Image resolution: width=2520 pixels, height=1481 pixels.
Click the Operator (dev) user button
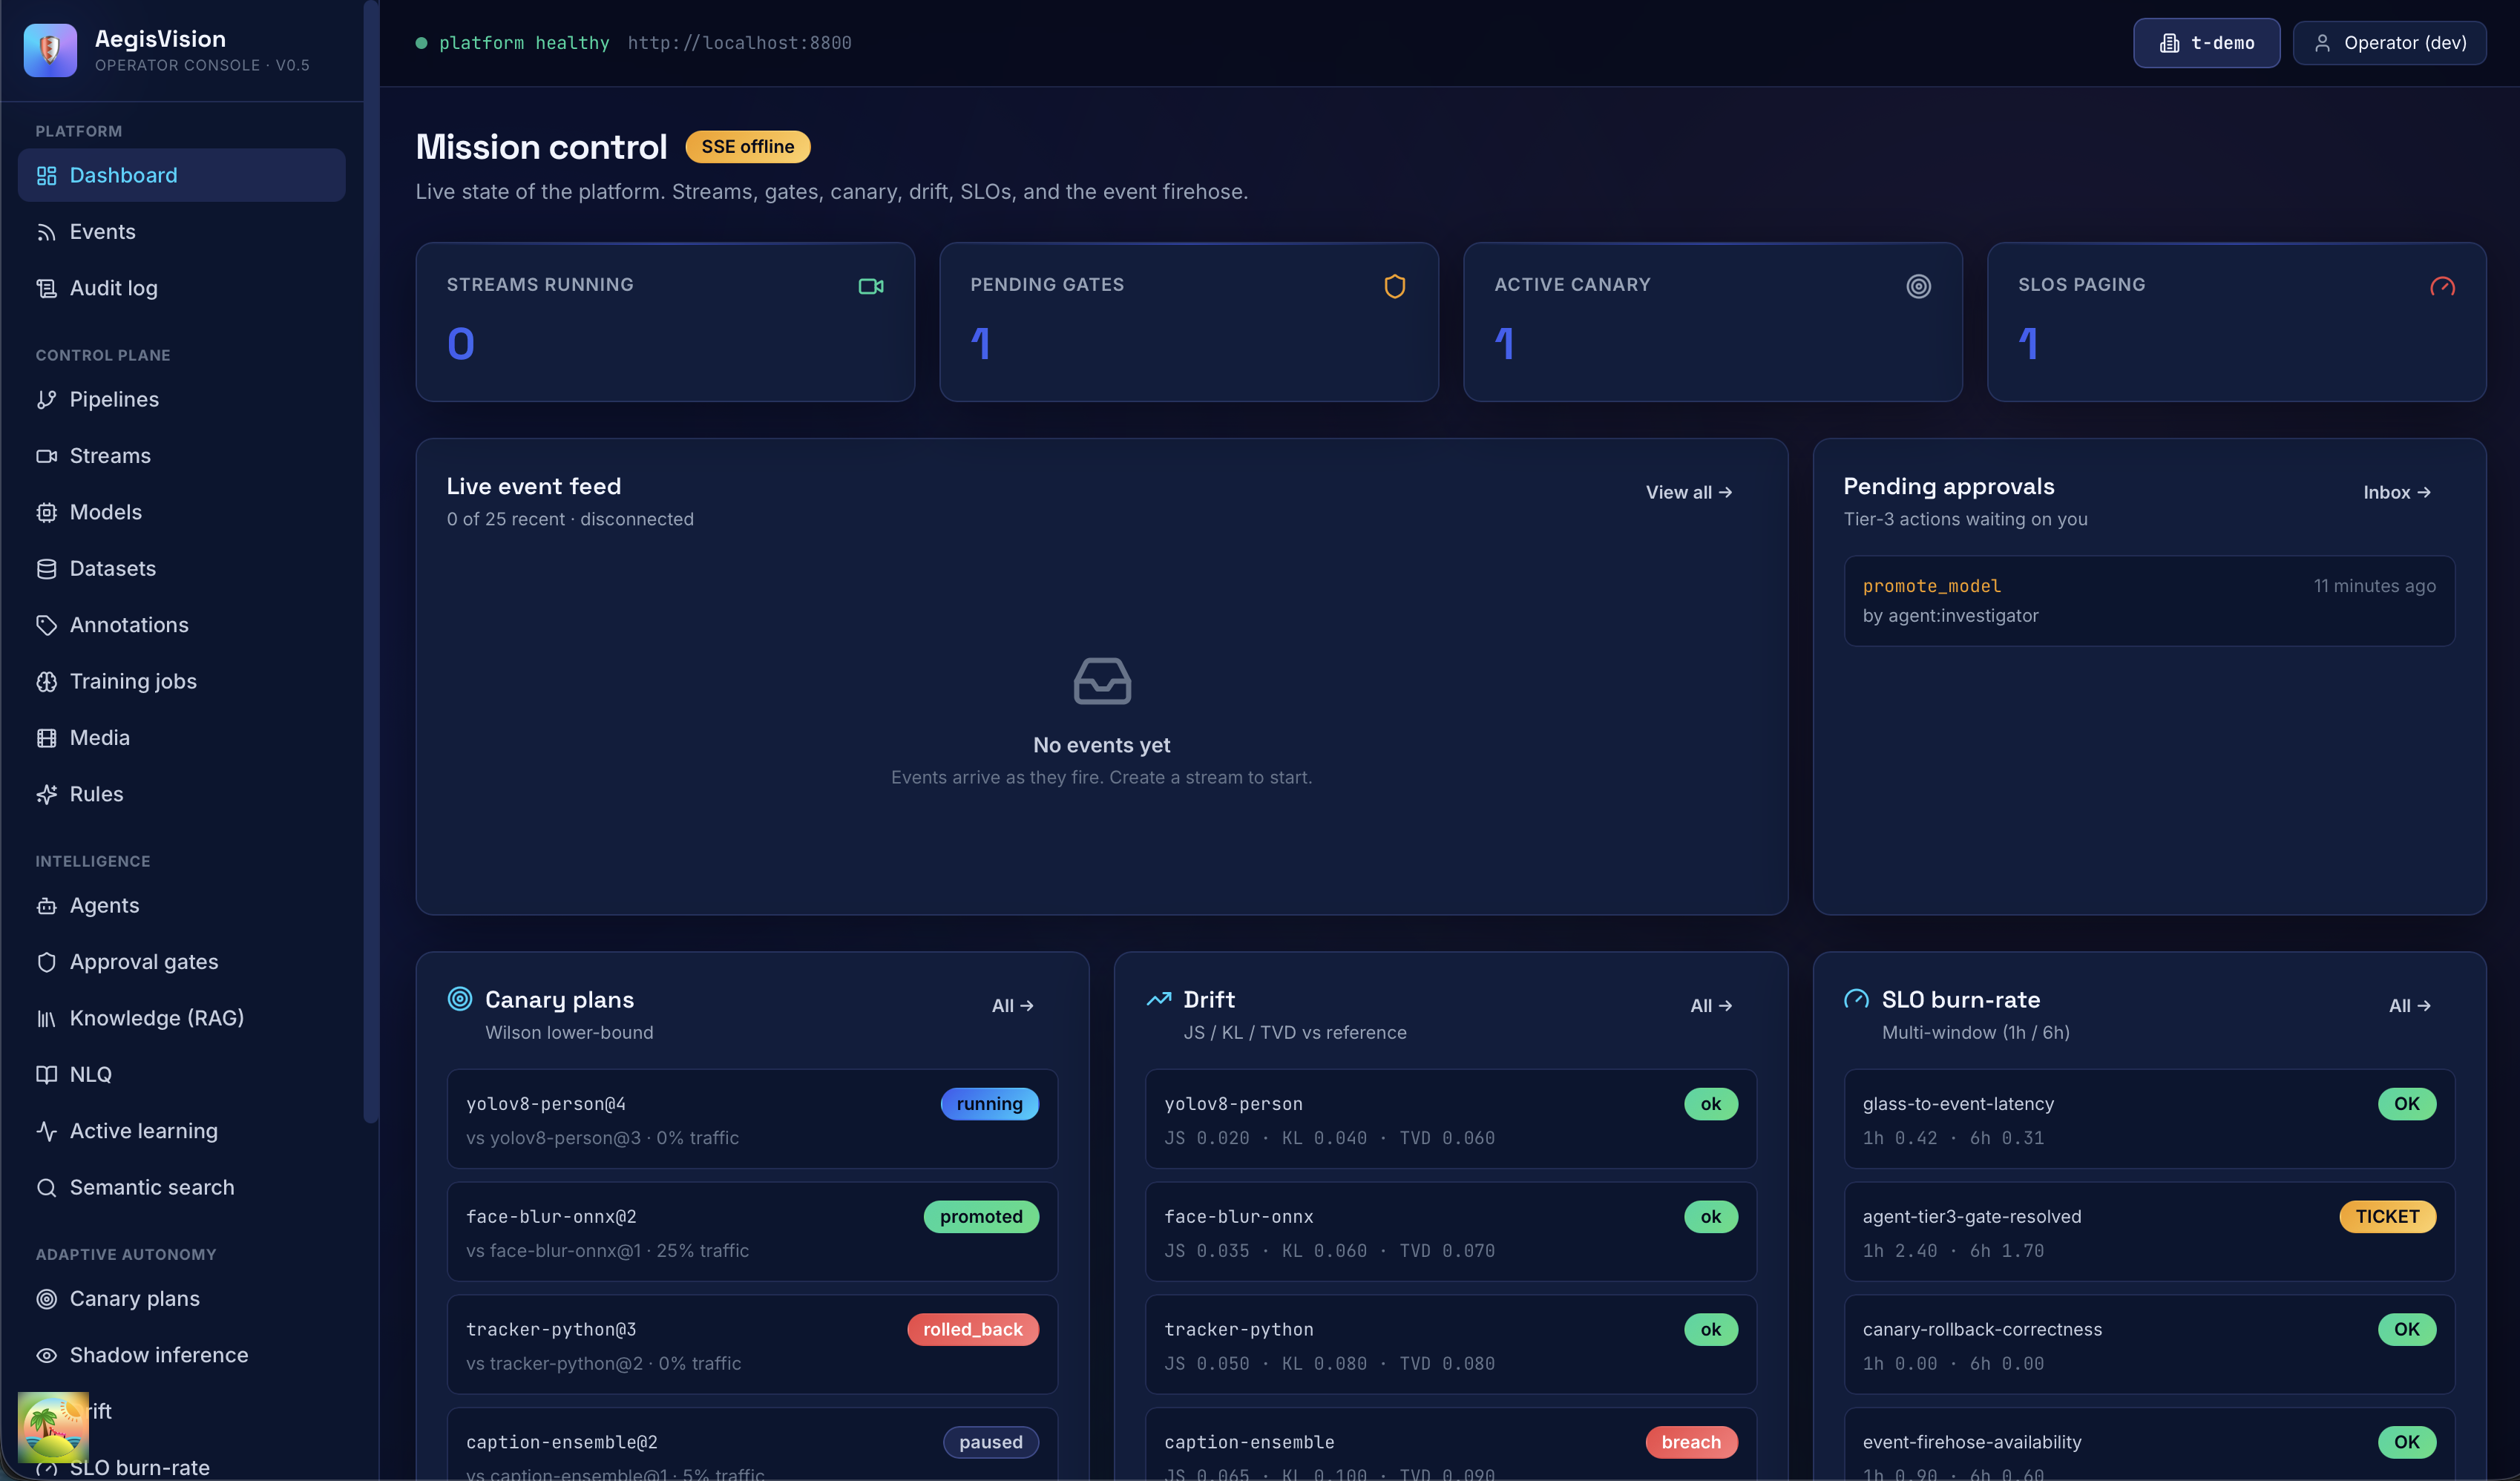pos(2389,43)
